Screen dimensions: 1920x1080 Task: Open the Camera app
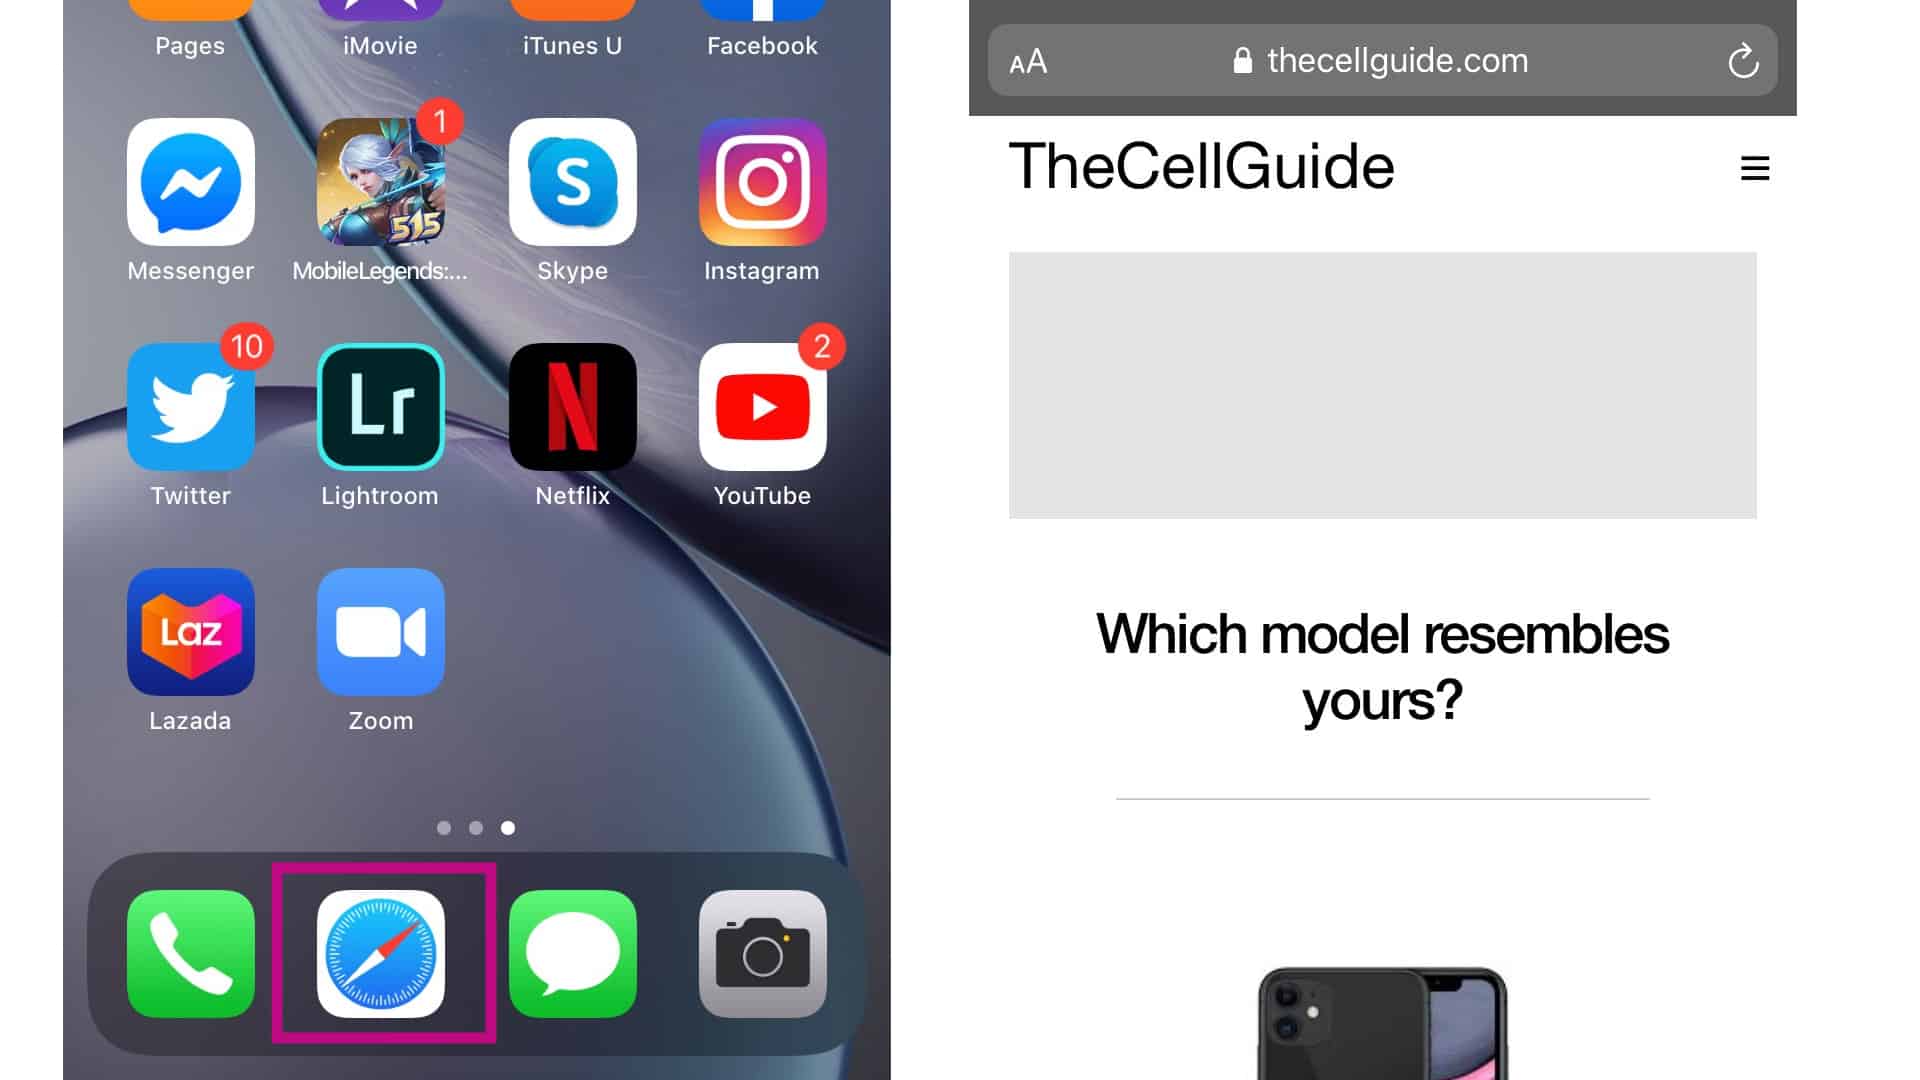point(762,953)
